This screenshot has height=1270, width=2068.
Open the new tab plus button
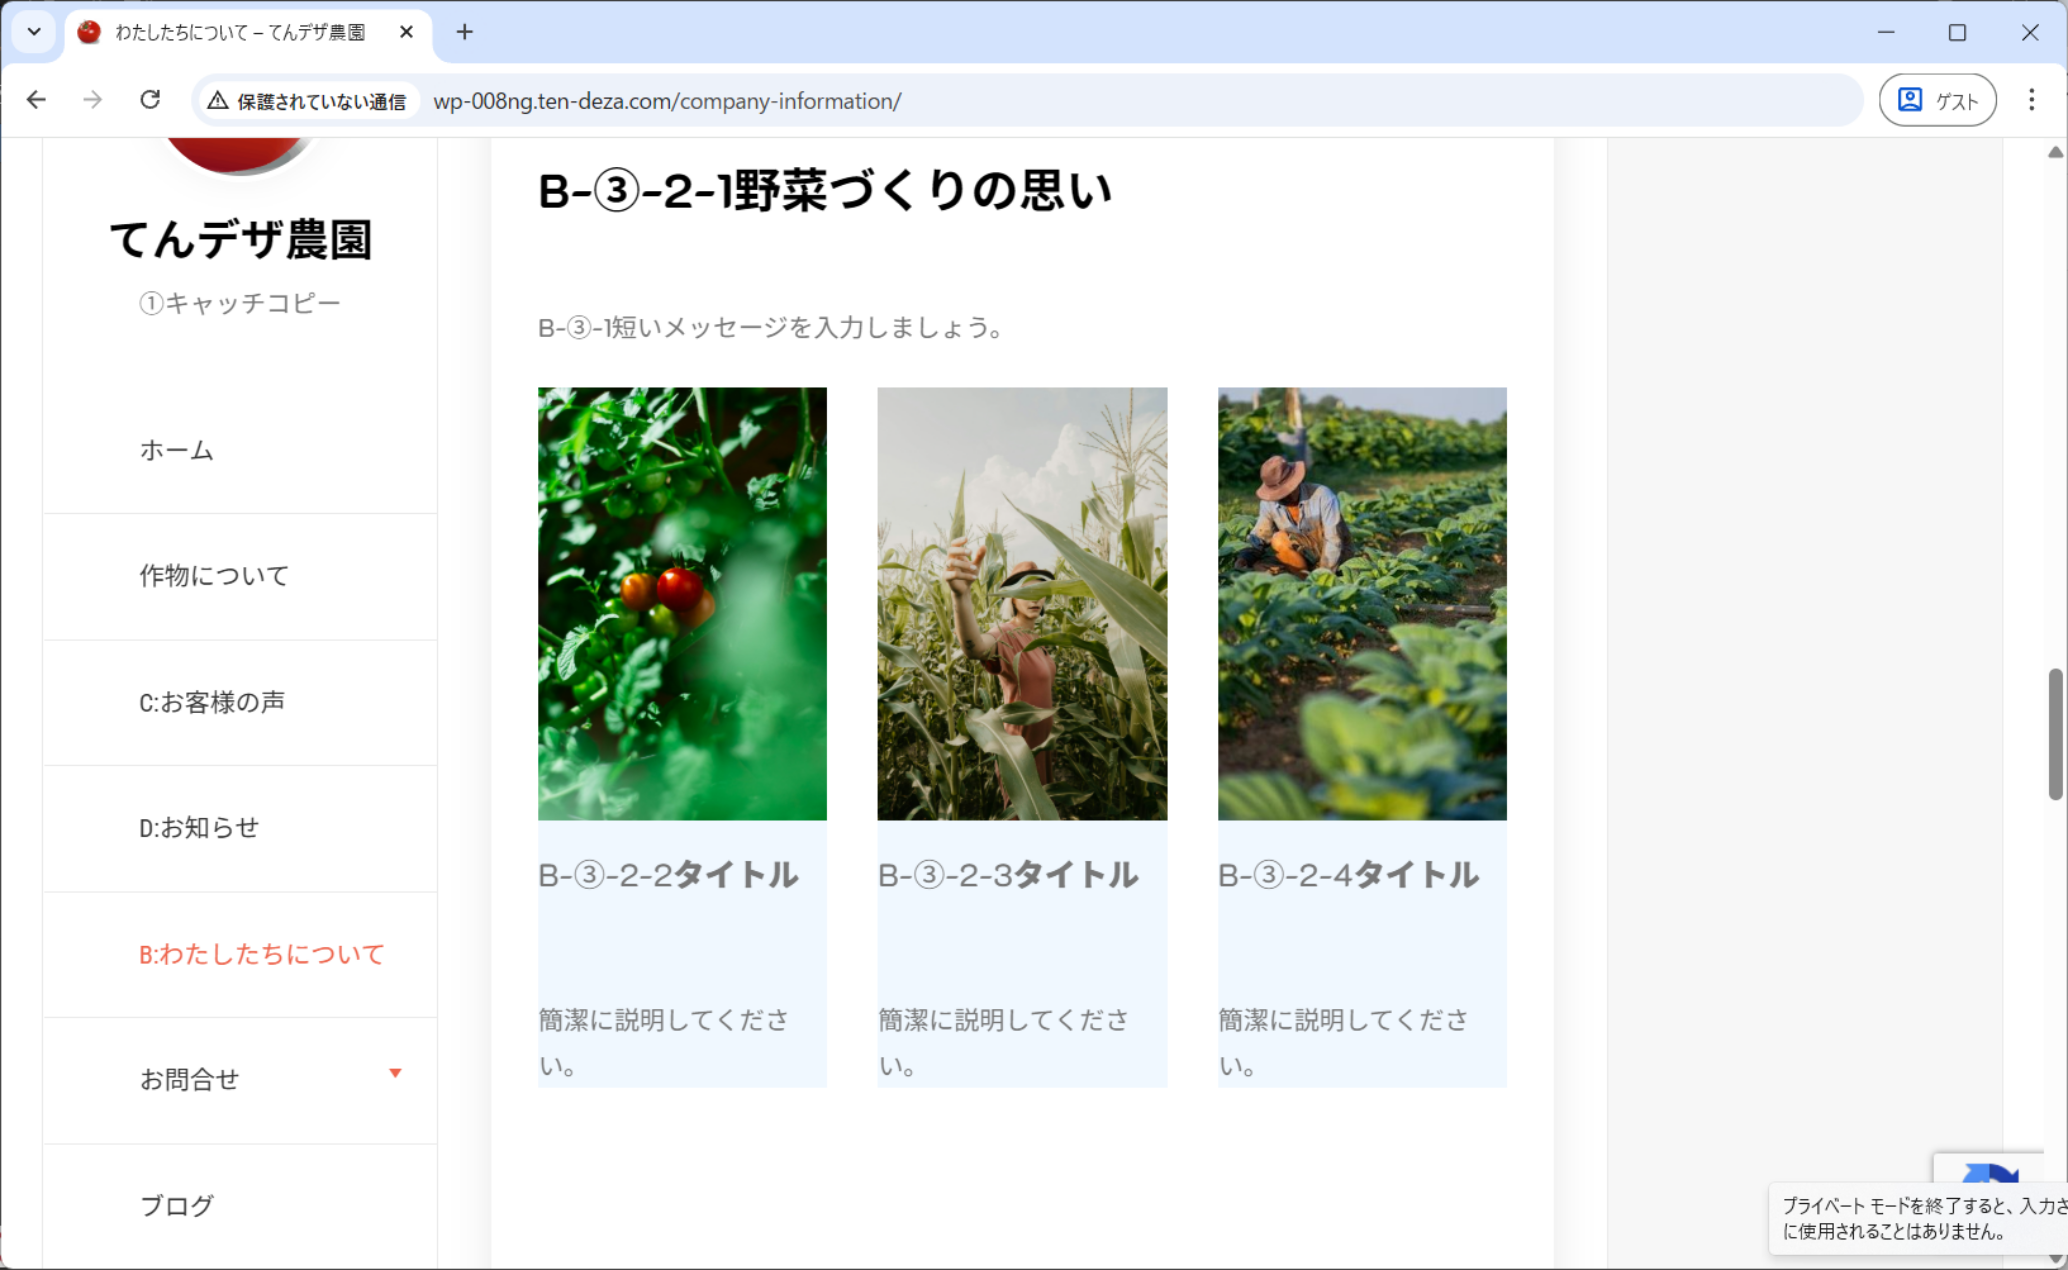click(x=464, y=32)
